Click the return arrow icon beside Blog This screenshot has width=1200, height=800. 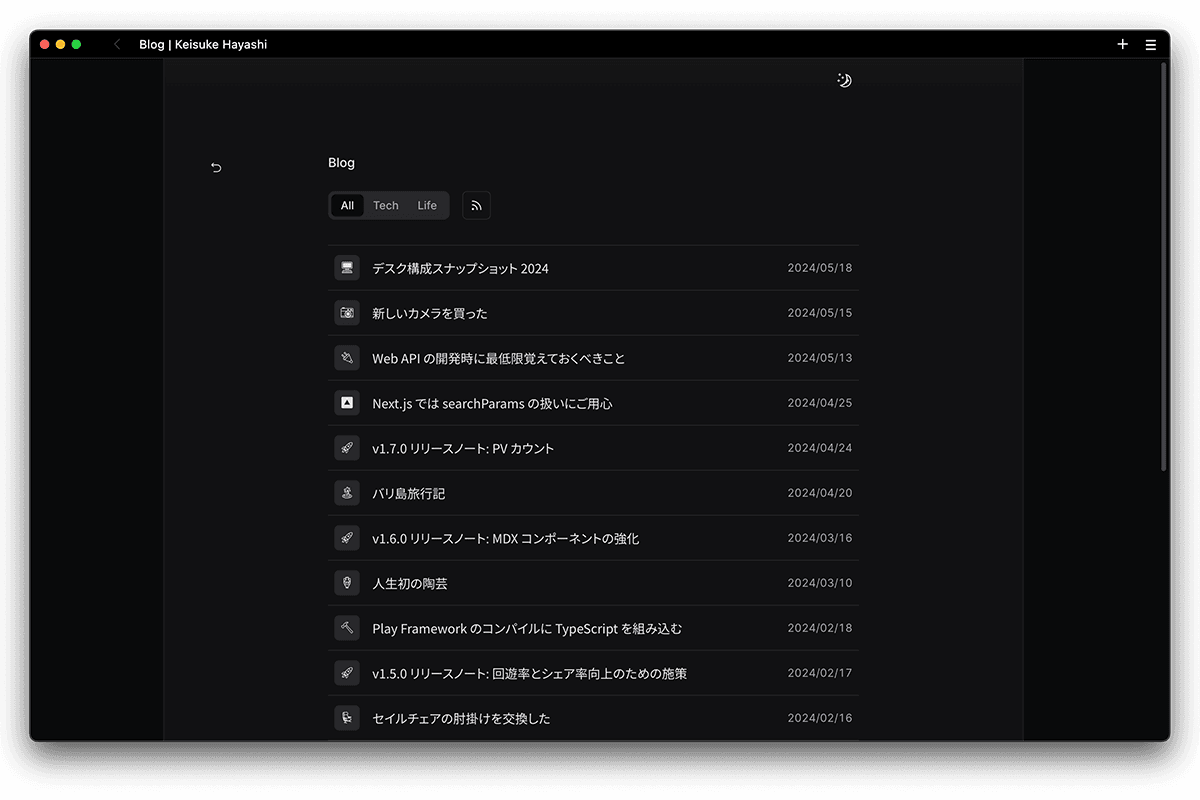pyautogui.click(x=216, y=168)
